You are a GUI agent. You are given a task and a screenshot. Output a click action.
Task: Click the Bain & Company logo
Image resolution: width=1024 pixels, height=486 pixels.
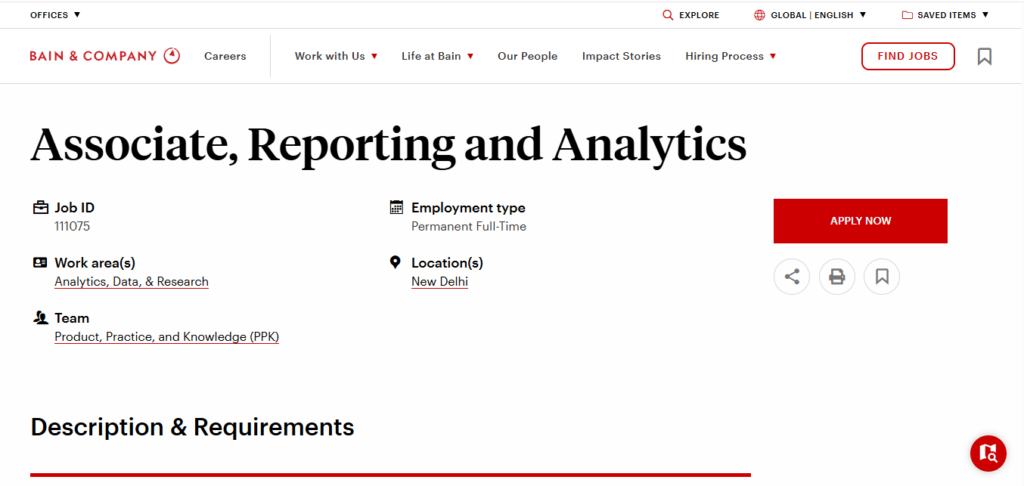point(104,56)
